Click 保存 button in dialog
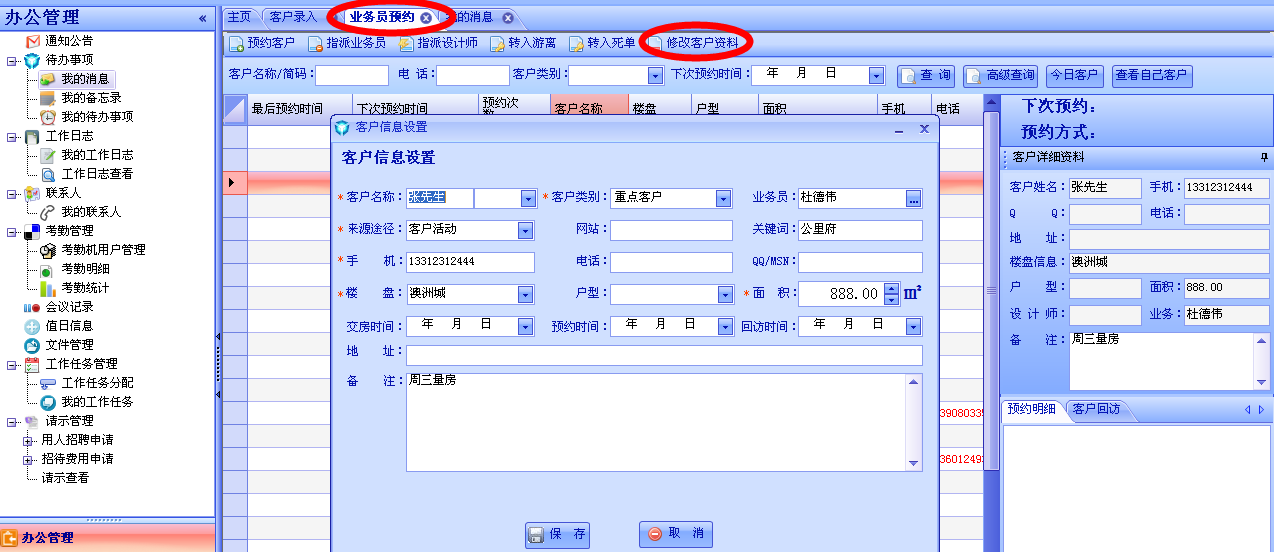The height and width of the screenshot is (552, 1274). (x=557, y=535)
